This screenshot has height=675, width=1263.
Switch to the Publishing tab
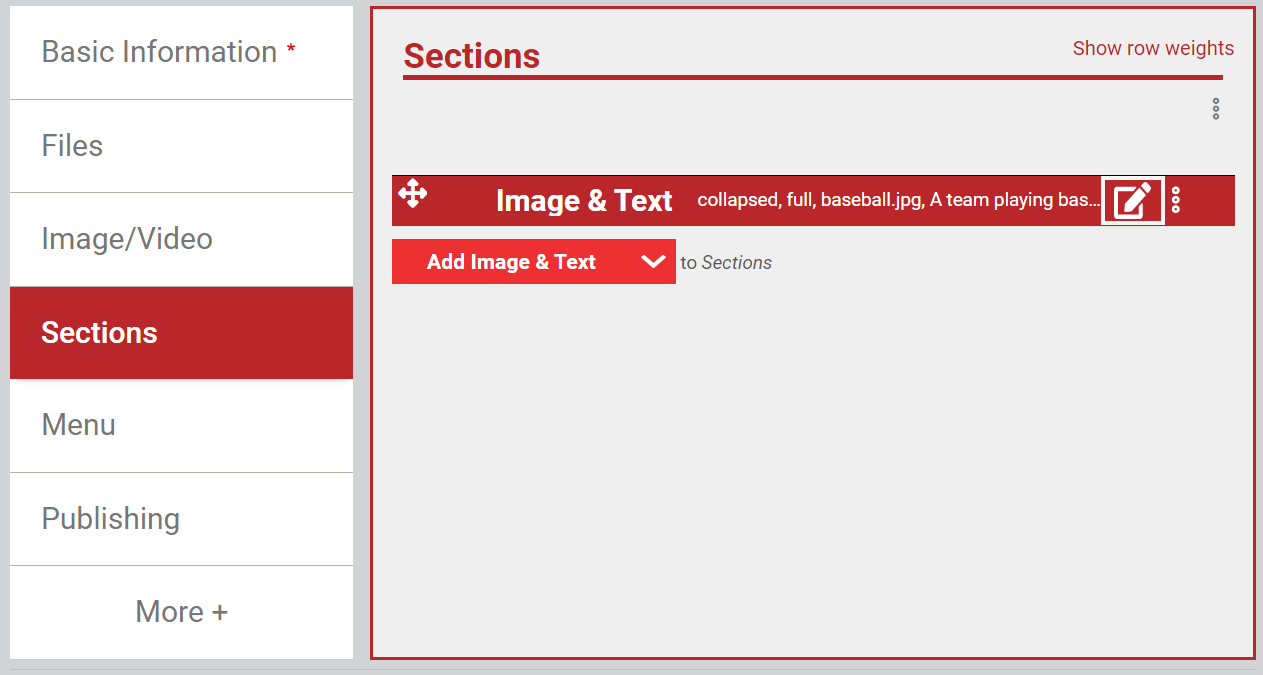coord(182,519)
